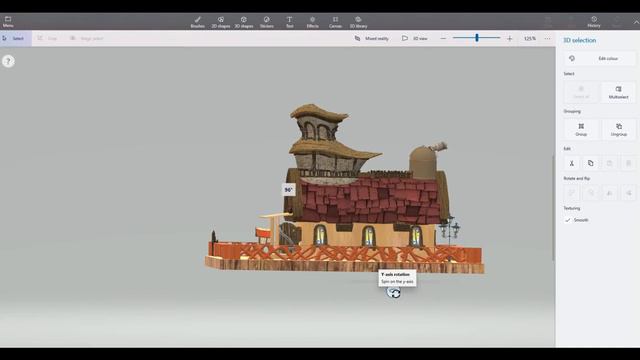The height and width of the screenshot is (360, 640).
Task: Click the 125% zoom value field
Action: point(529,38)
